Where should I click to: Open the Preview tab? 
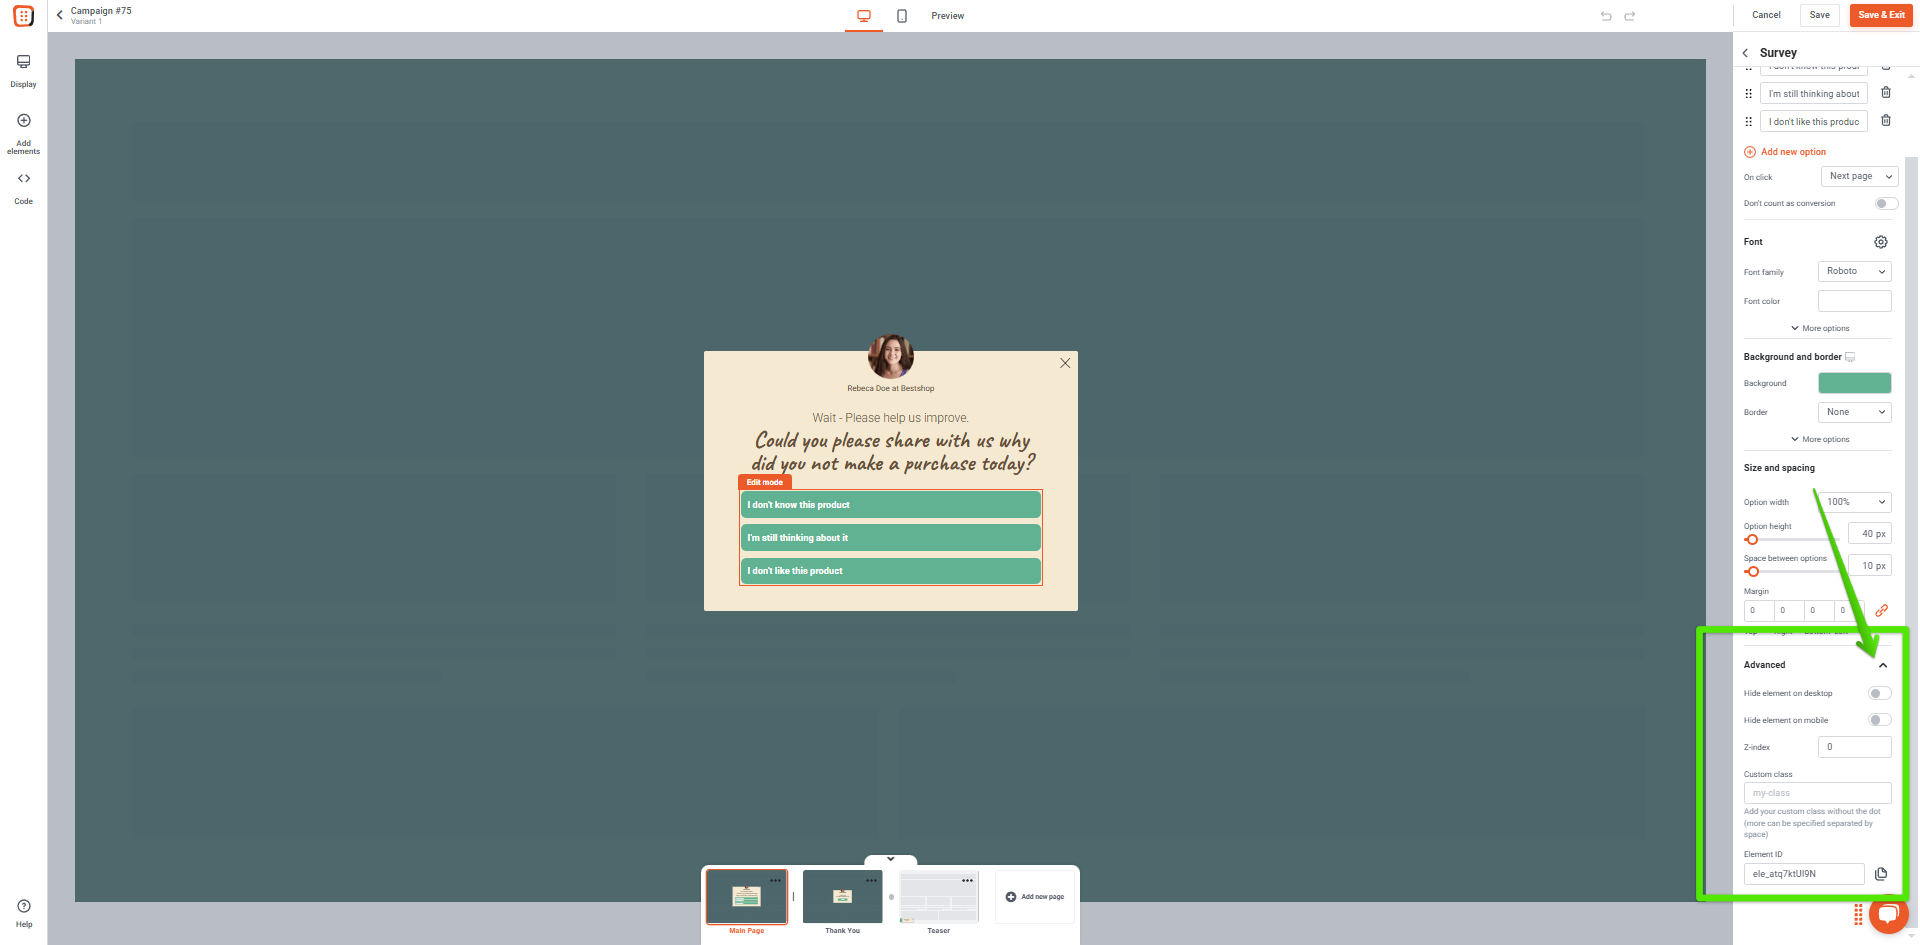[947, 16]
